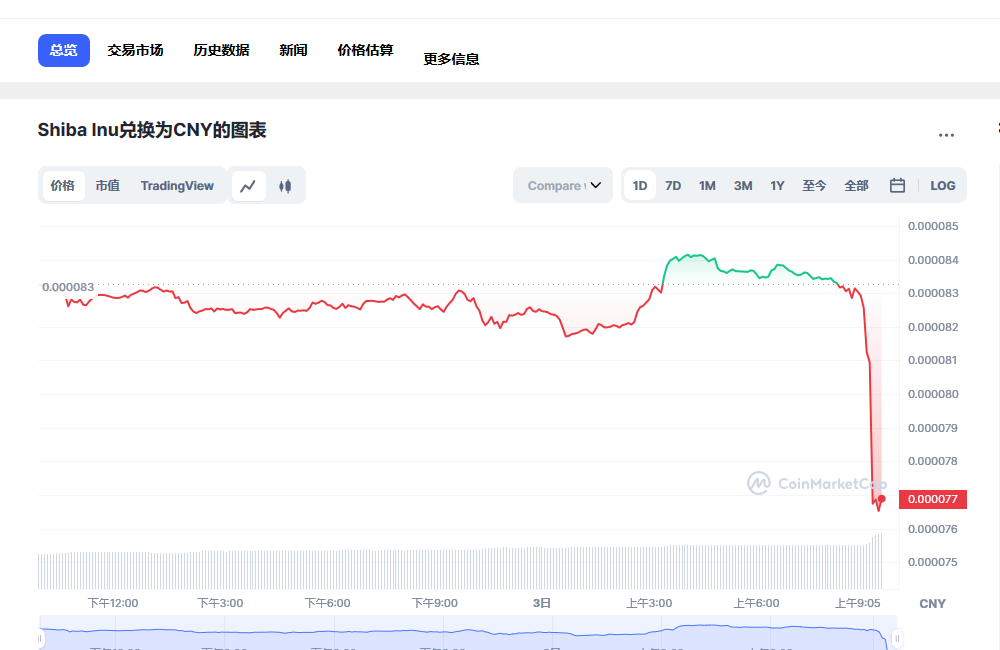Open the 新闻 tab
Image resolution: width=1000 pixels, height=650 pixels.
[293, 49]
